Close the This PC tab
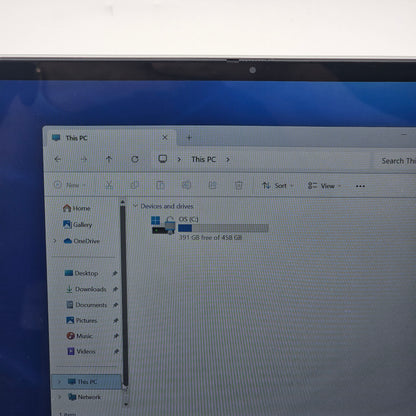This screenshot has width=416, height=416. pos(165,137)
